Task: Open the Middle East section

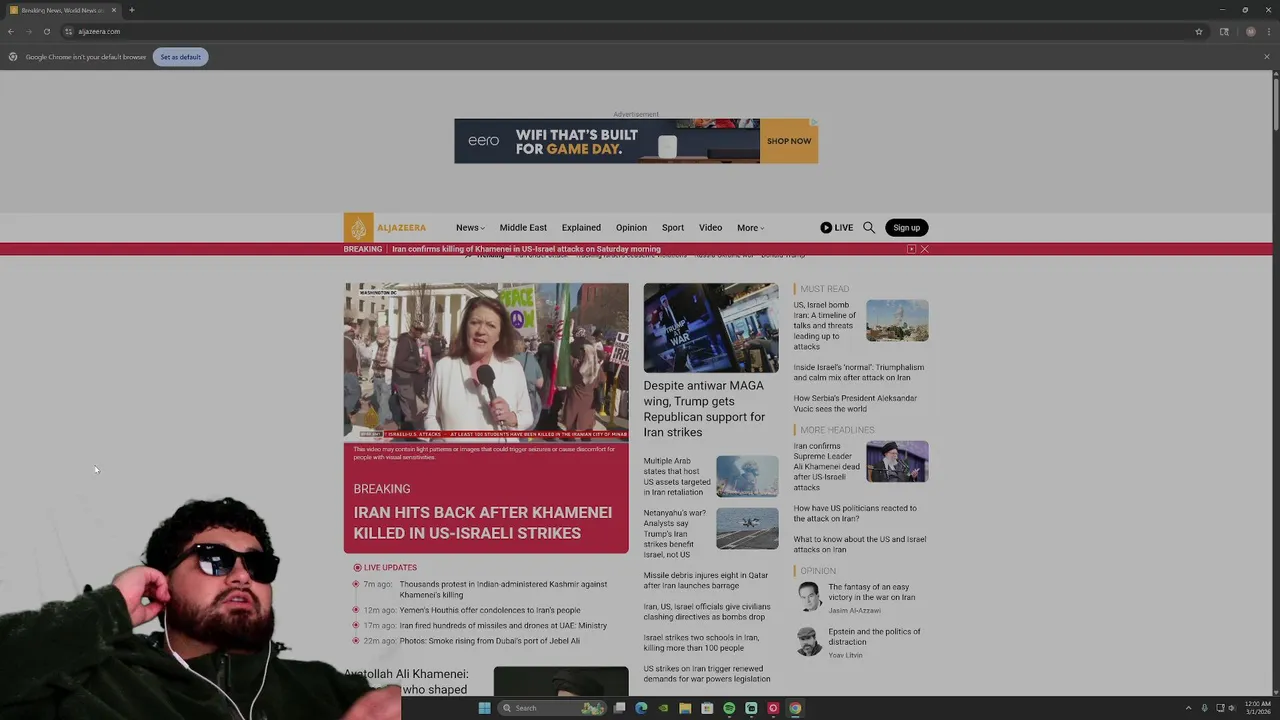Action: (523, 228)
